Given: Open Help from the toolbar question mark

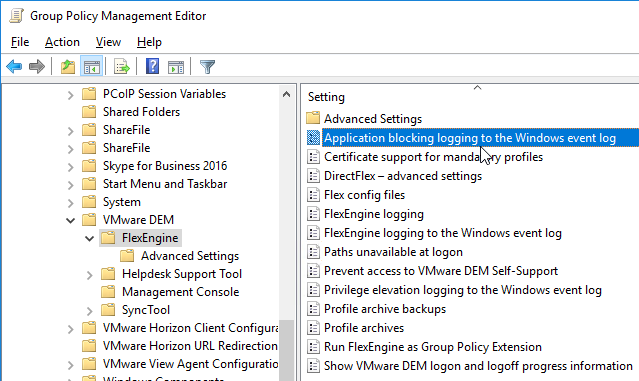Looking at the screenshot, I should [152, 66].
